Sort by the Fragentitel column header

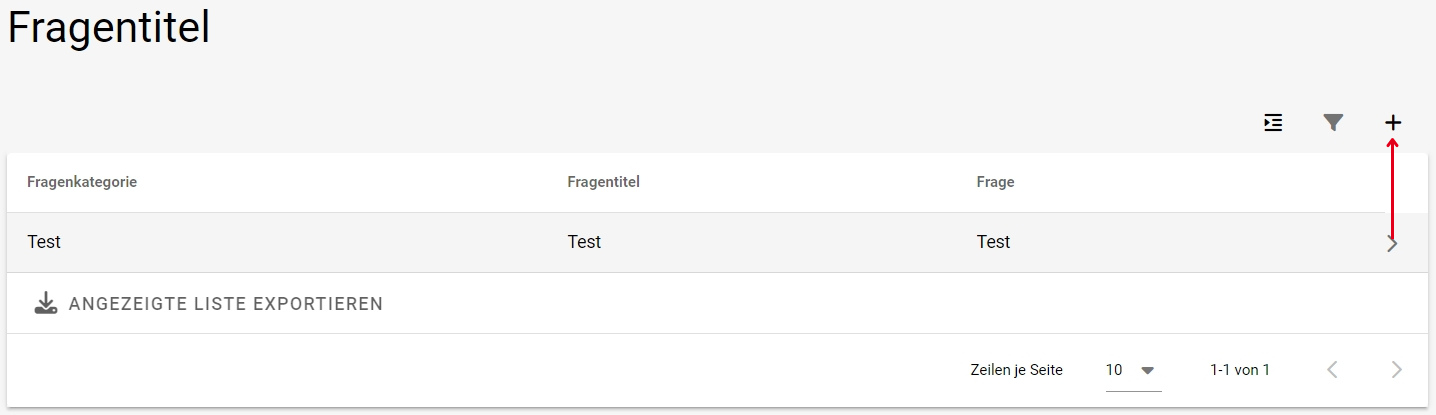click(x=603, y=182)
